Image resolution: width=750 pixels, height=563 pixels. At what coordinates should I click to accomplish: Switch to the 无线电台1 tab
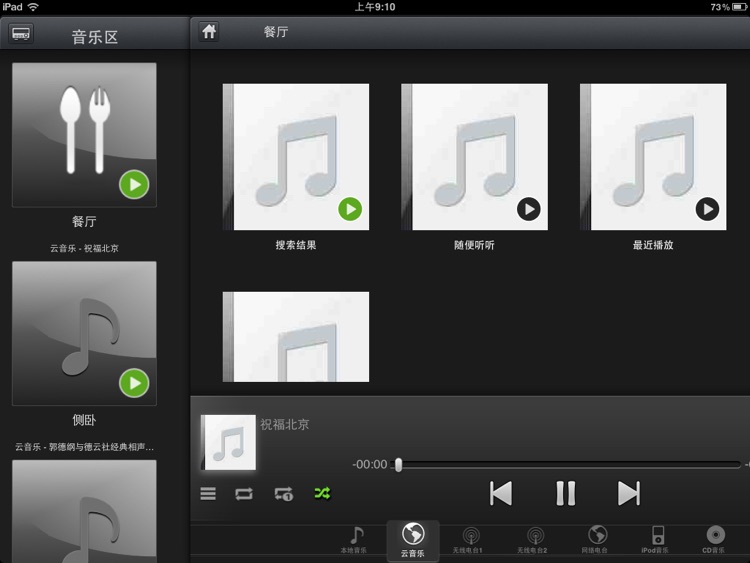point(468,541)
